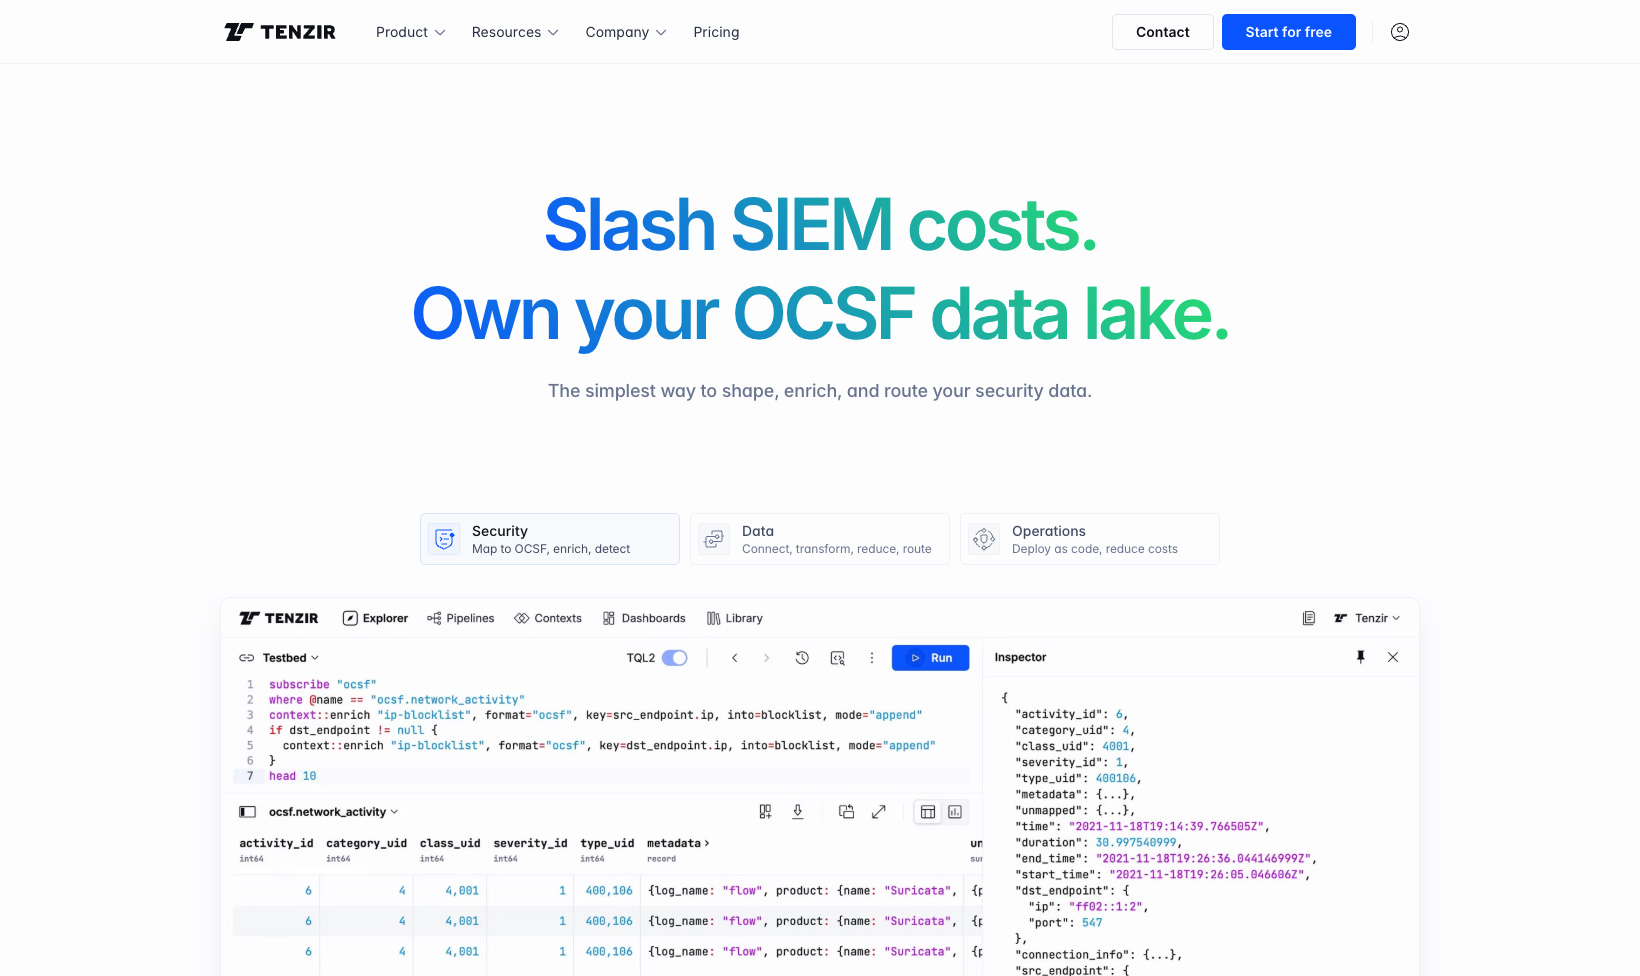Screen dimensions: 1640x976
Task: Open the user account icon
Action: [1400, 32]
